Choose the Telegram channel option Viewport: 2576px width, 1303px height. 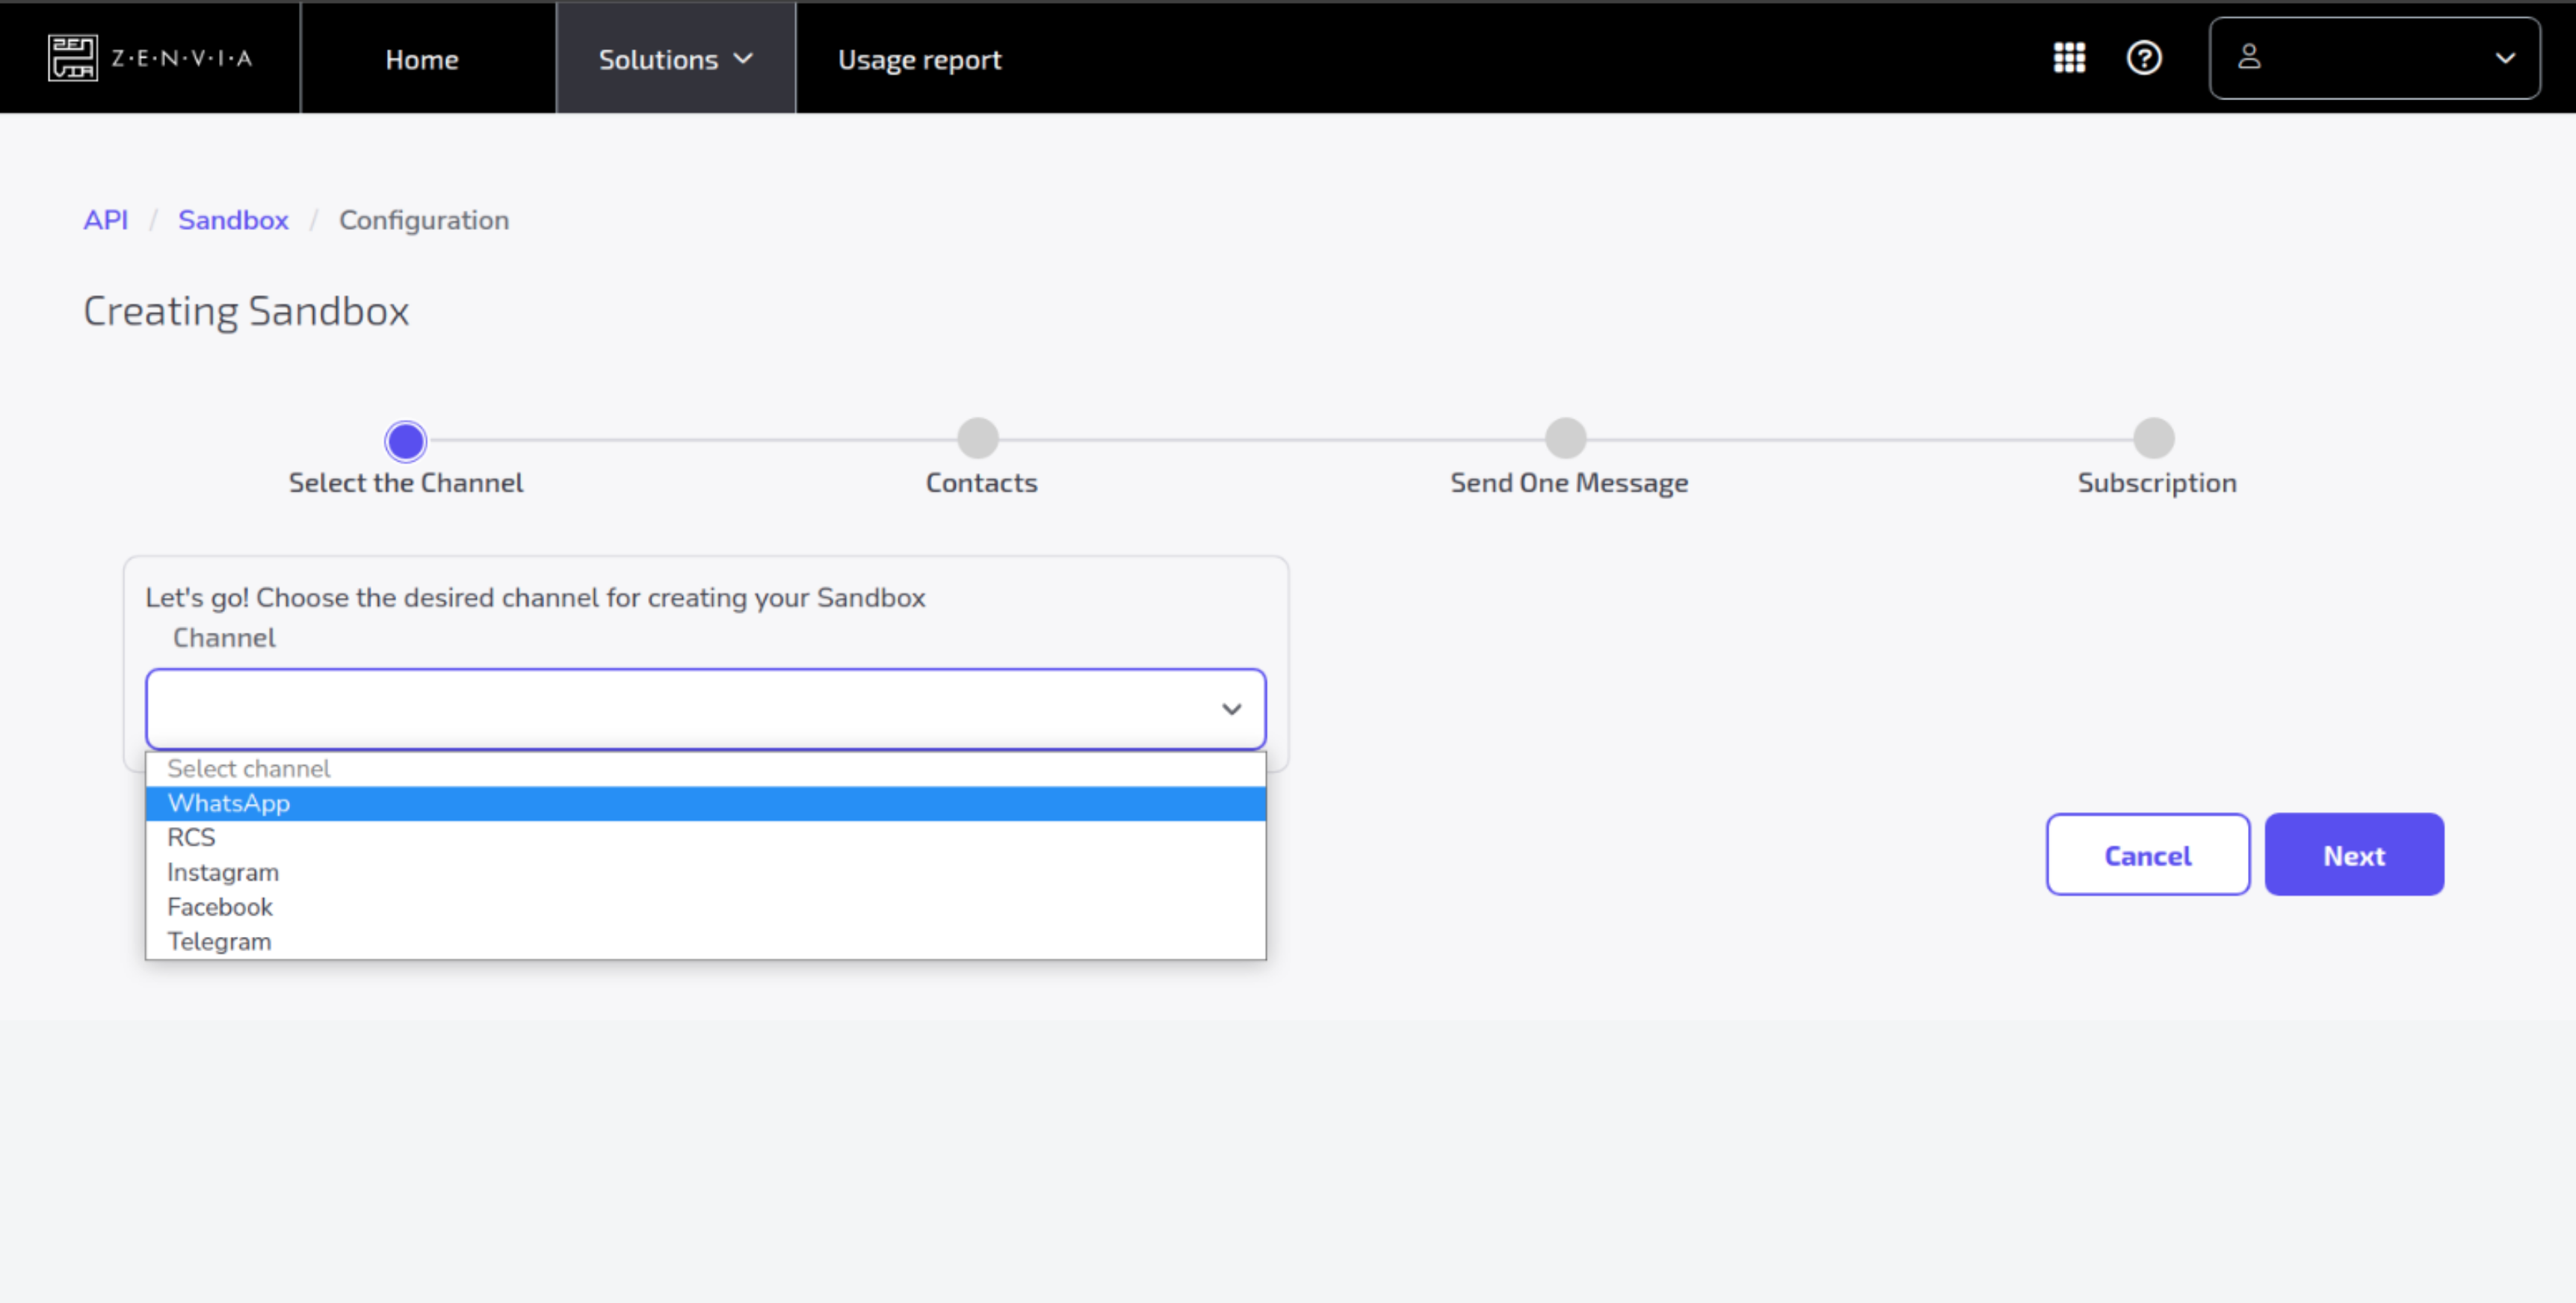coord(219,941)
